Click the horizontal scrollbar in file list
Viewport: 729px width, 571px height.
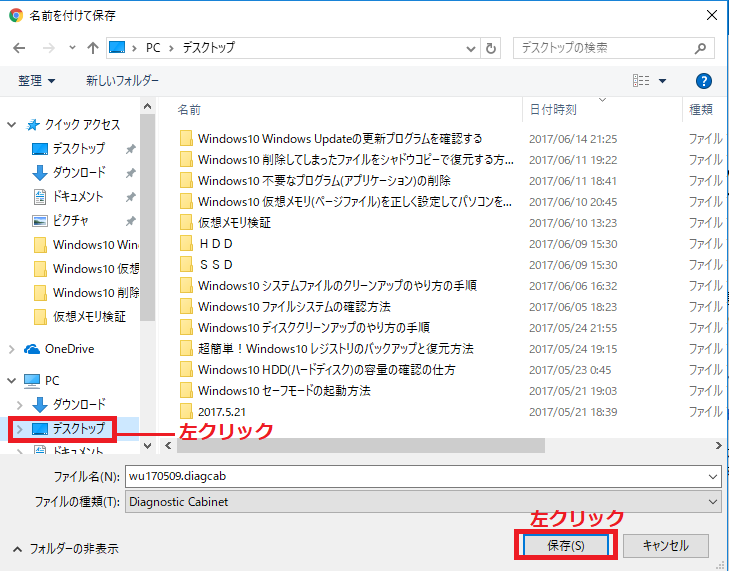pyautogui.click(x=350, y=446)
